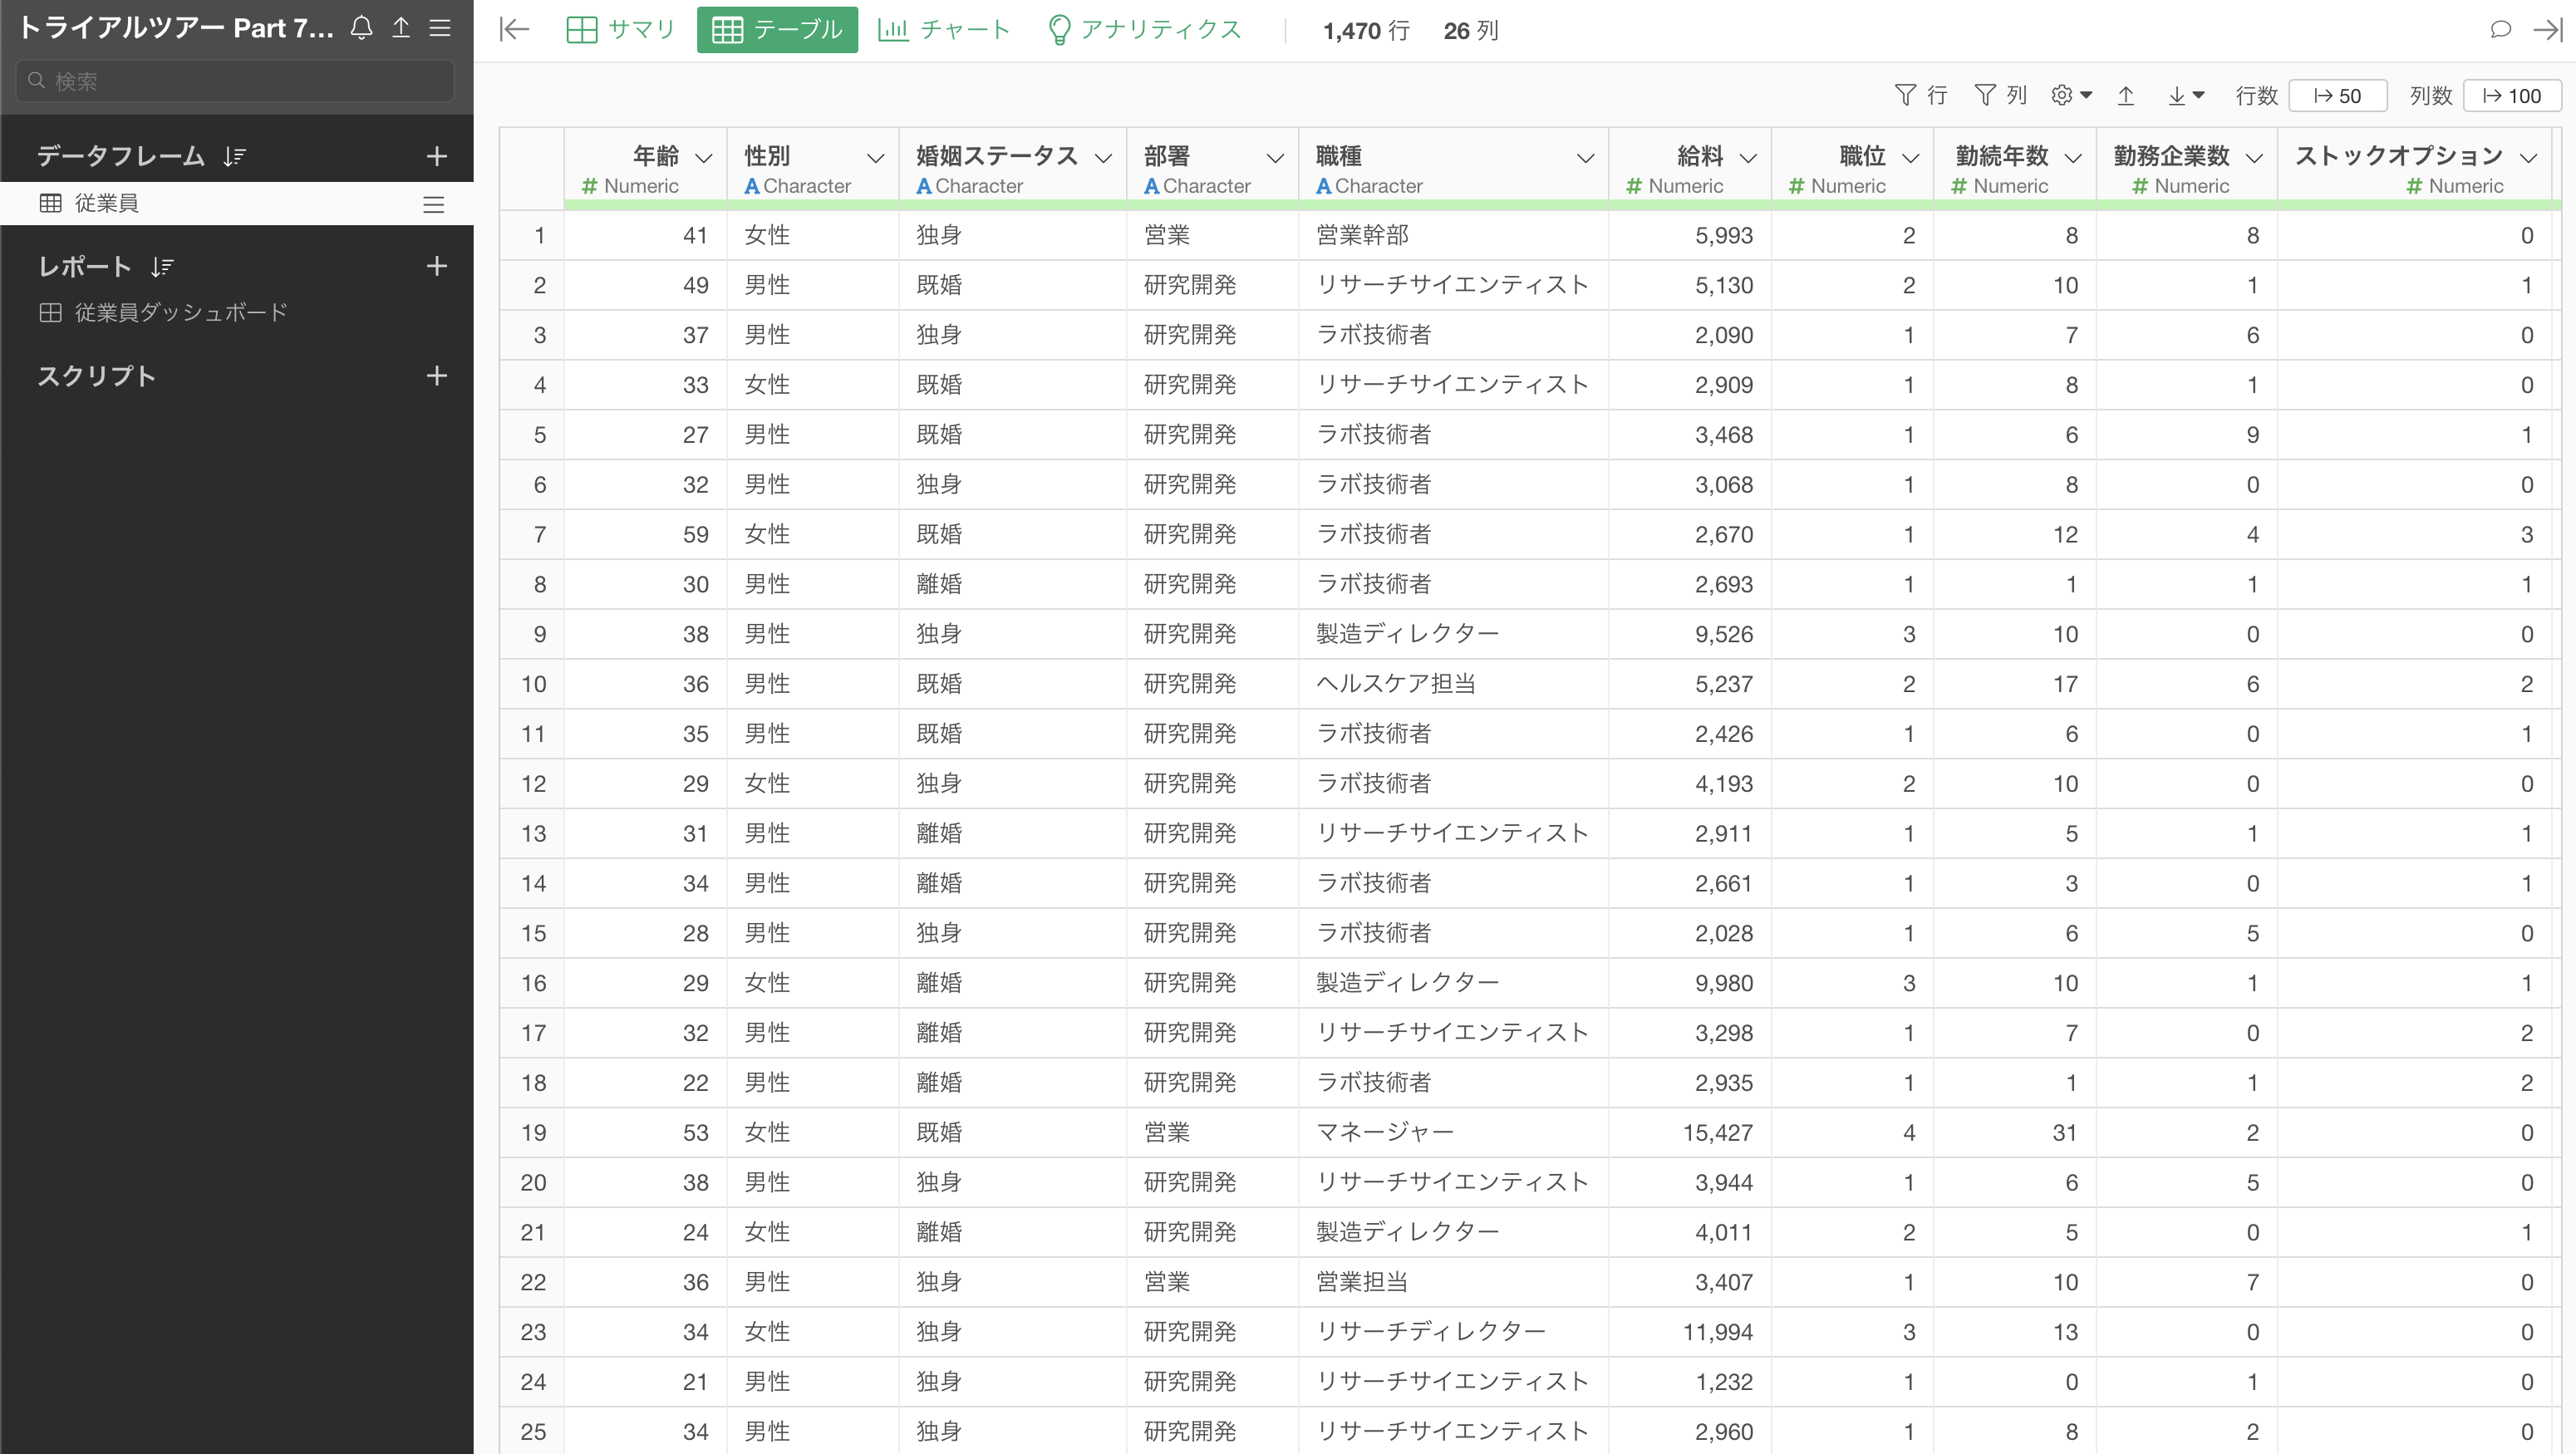Open the 勤続年数 column menu
The height and width of the screenshot is (1454, 2576).
[2074, 158]
